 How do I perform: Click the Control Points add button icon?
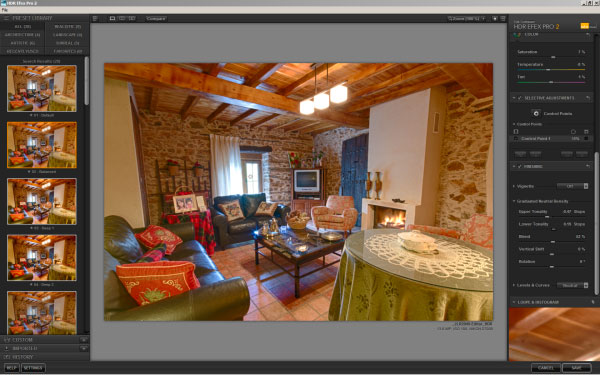[x=536, y=113]
